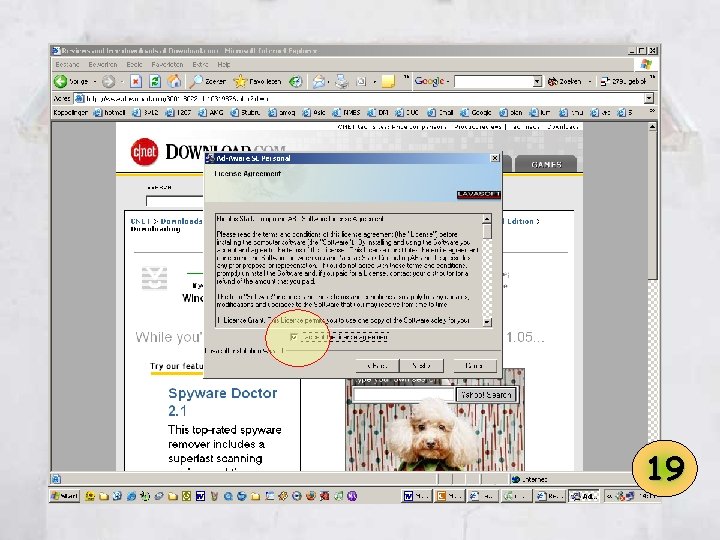Click the grey Forward arrow icon
The height and width of the screenshot is (540, 720).
pyautogui.click(x=108, y=82)
